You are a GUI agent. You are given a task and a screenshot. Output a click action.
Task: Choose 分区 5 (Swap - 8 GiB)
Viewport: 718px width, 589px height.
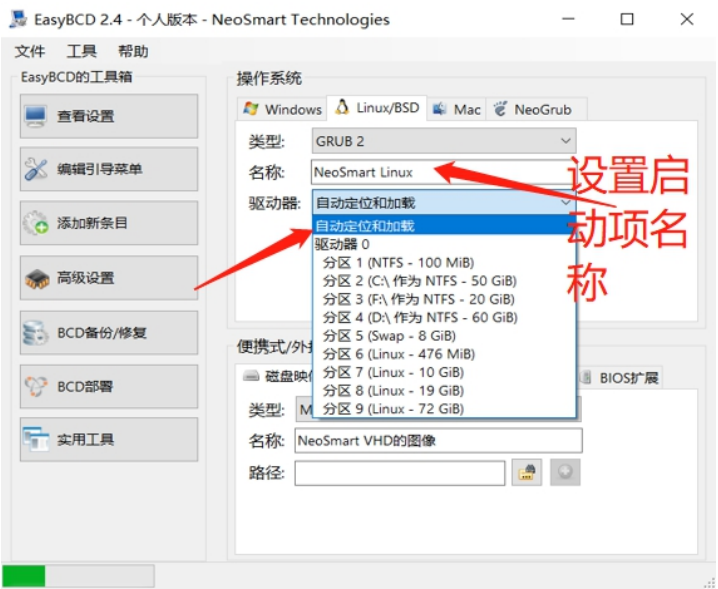444,336
